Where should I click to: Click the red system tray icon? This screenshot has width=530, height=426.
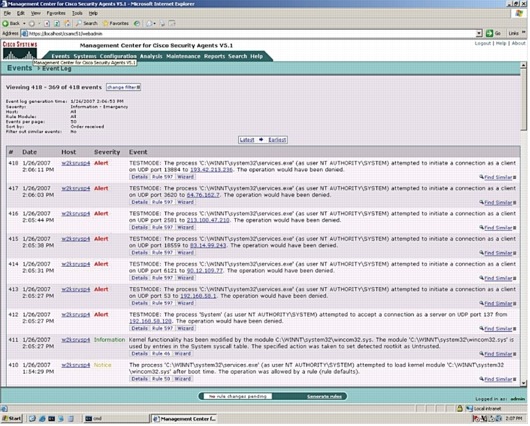(x=476, y=419)
